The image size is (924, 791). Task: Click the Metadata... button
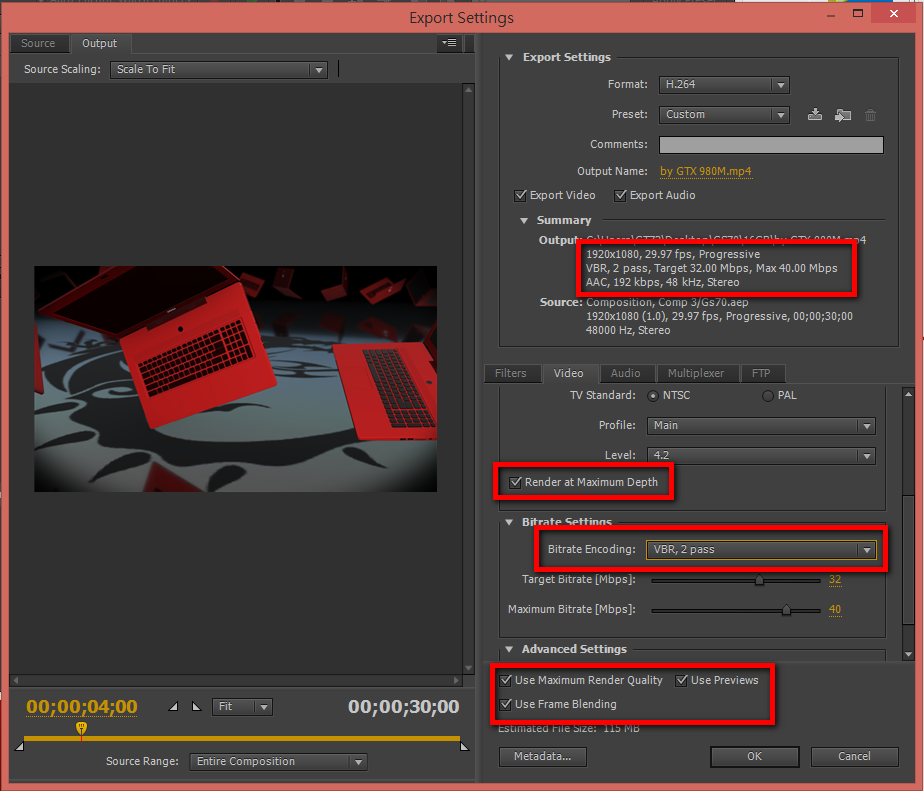(543, 757)
